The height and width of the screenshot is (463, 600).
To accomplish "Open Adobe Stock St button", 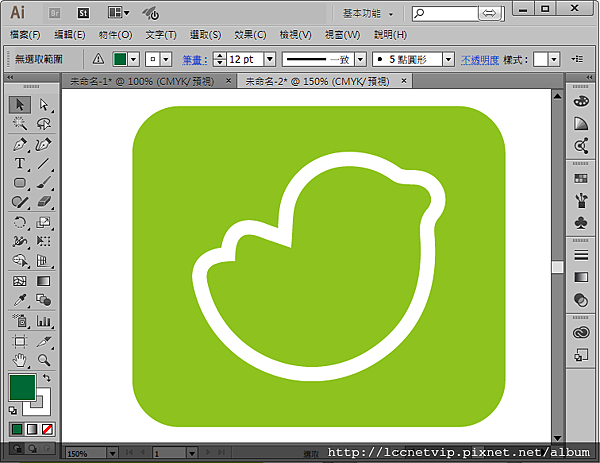I will 83,13.
